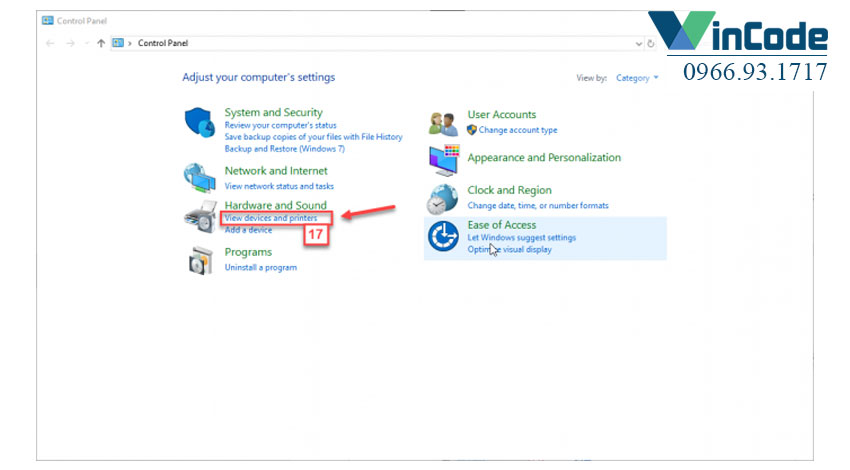The width and height of the screenshot is (850, 470).
Task: Click Let Windows suggest settings link
Action: click(x=521, y=238)
